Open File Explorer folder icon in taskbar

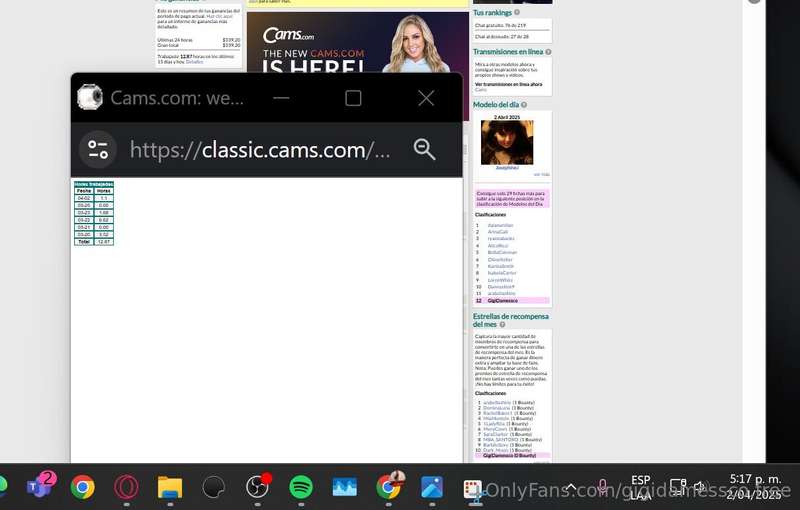click(x=170, y=487)
